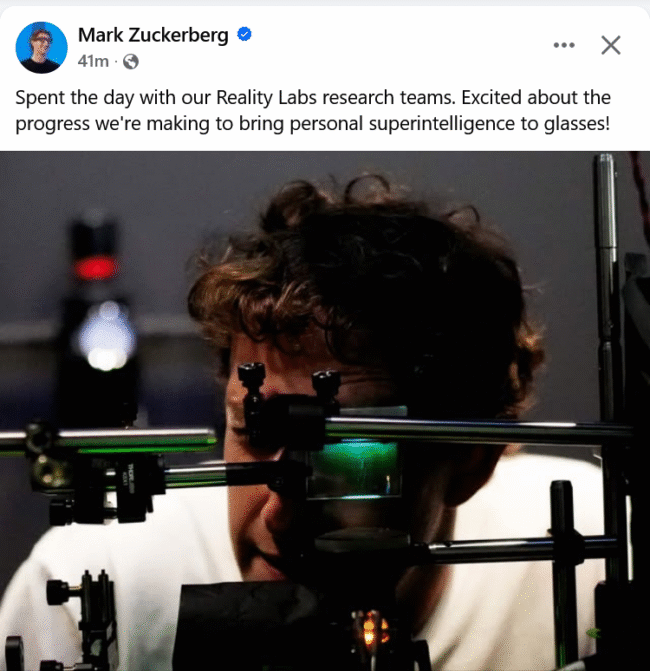650x671 pixels.
Task: Close the post with the X
Action: [x=611, y=45]
